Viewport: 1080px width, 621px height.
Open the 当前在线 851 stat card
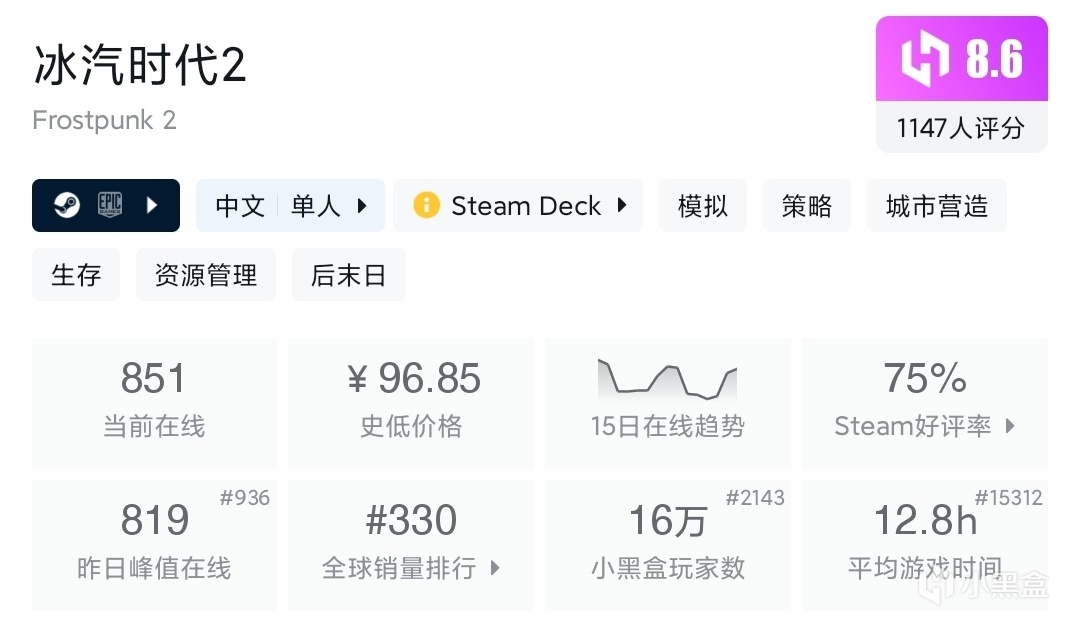point(154,402)
